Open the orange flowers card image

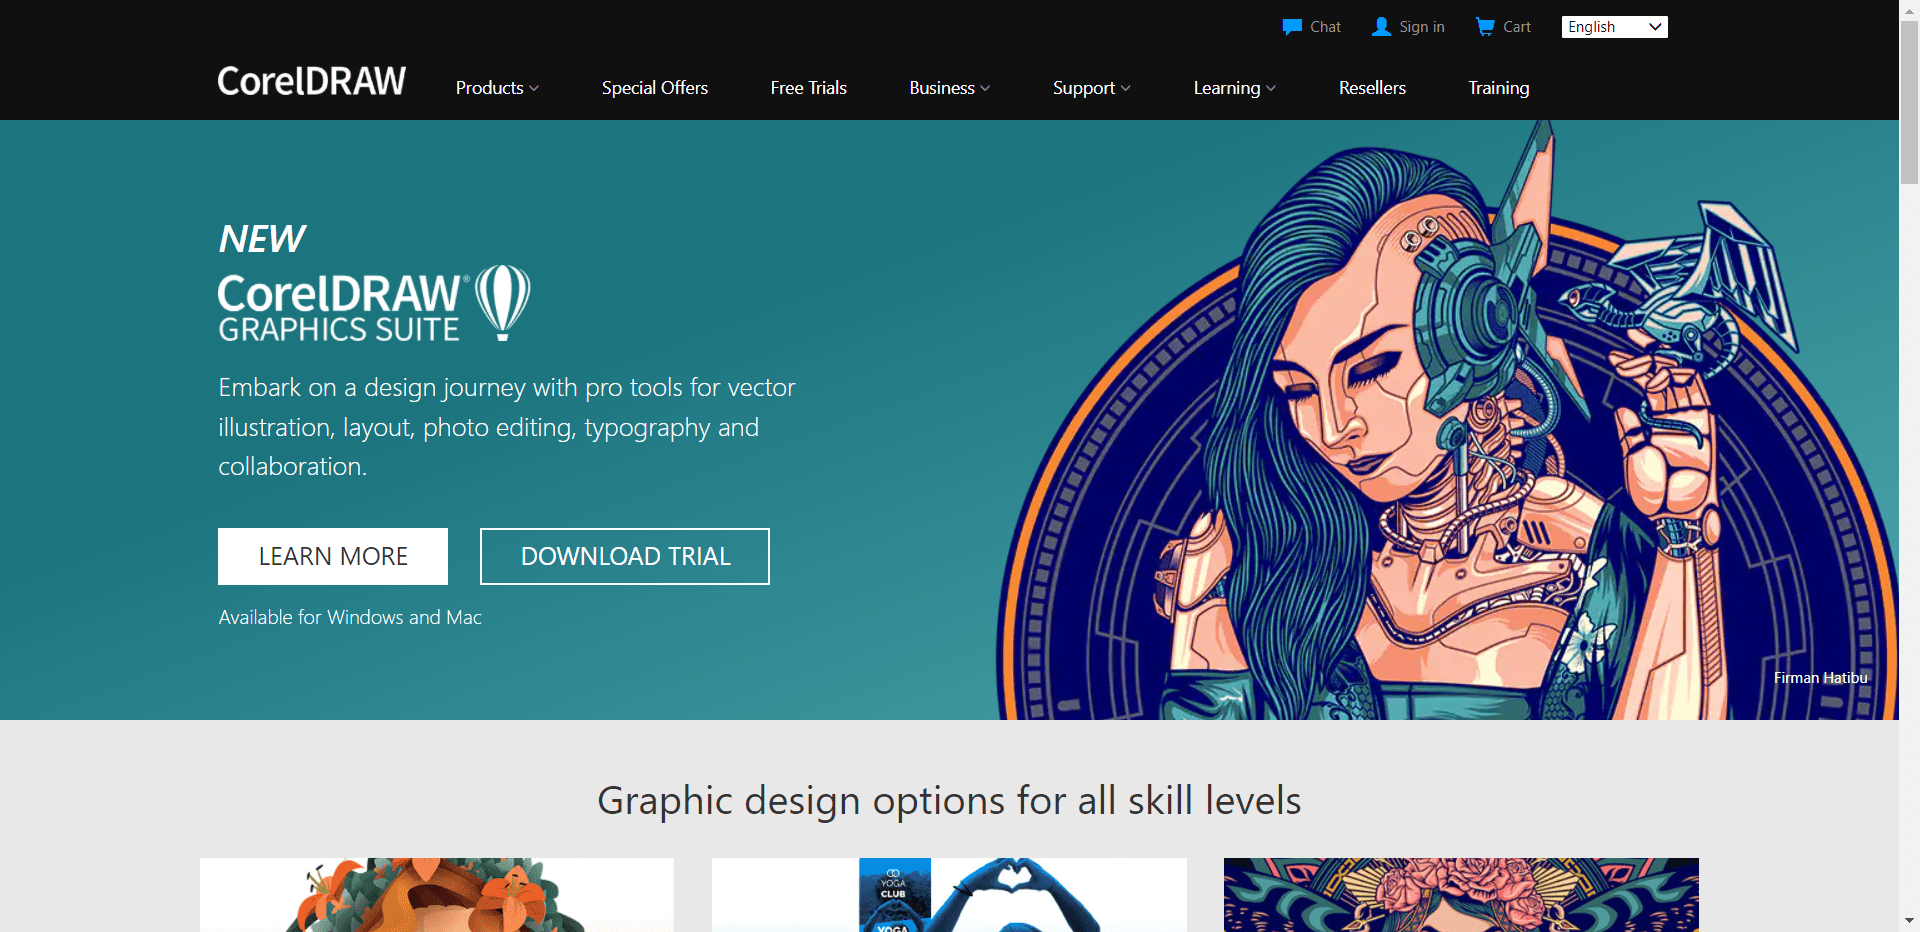pyautogui.click(x=437, y=895)
